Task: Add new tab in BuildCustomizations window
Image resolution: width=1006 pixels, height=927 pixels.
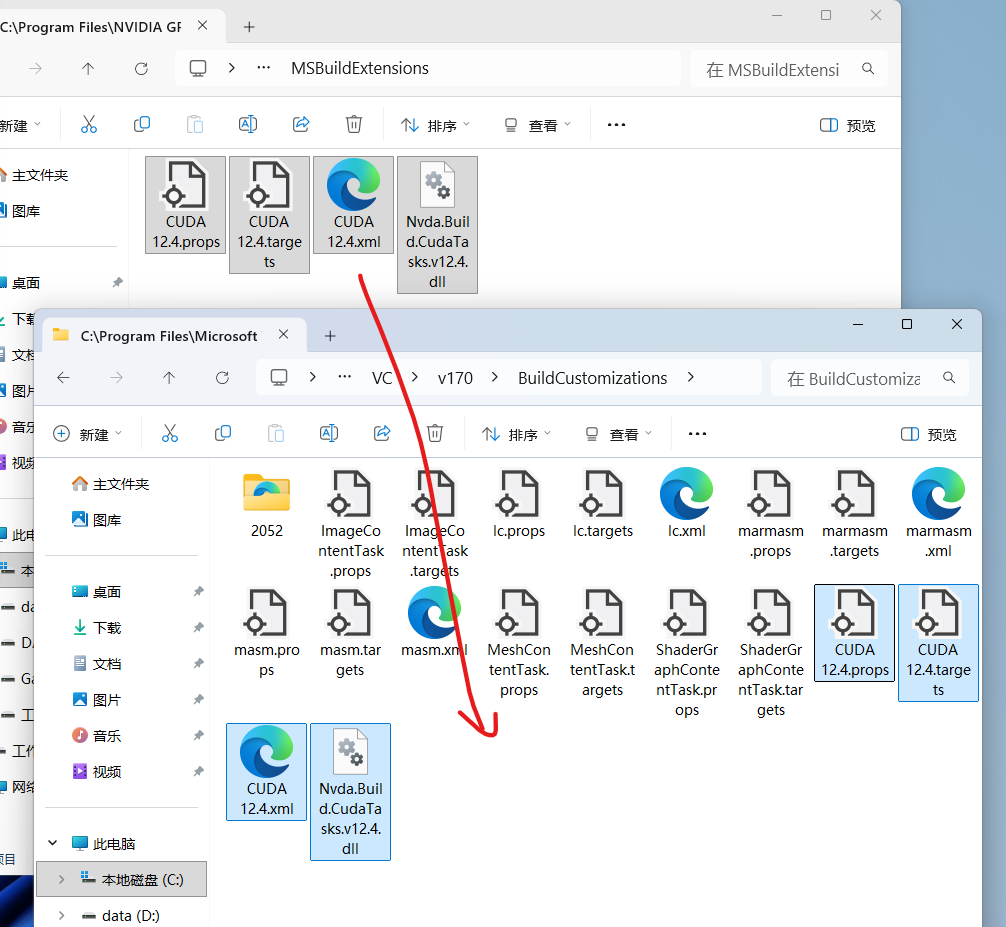Action: (x=330, y=336)
